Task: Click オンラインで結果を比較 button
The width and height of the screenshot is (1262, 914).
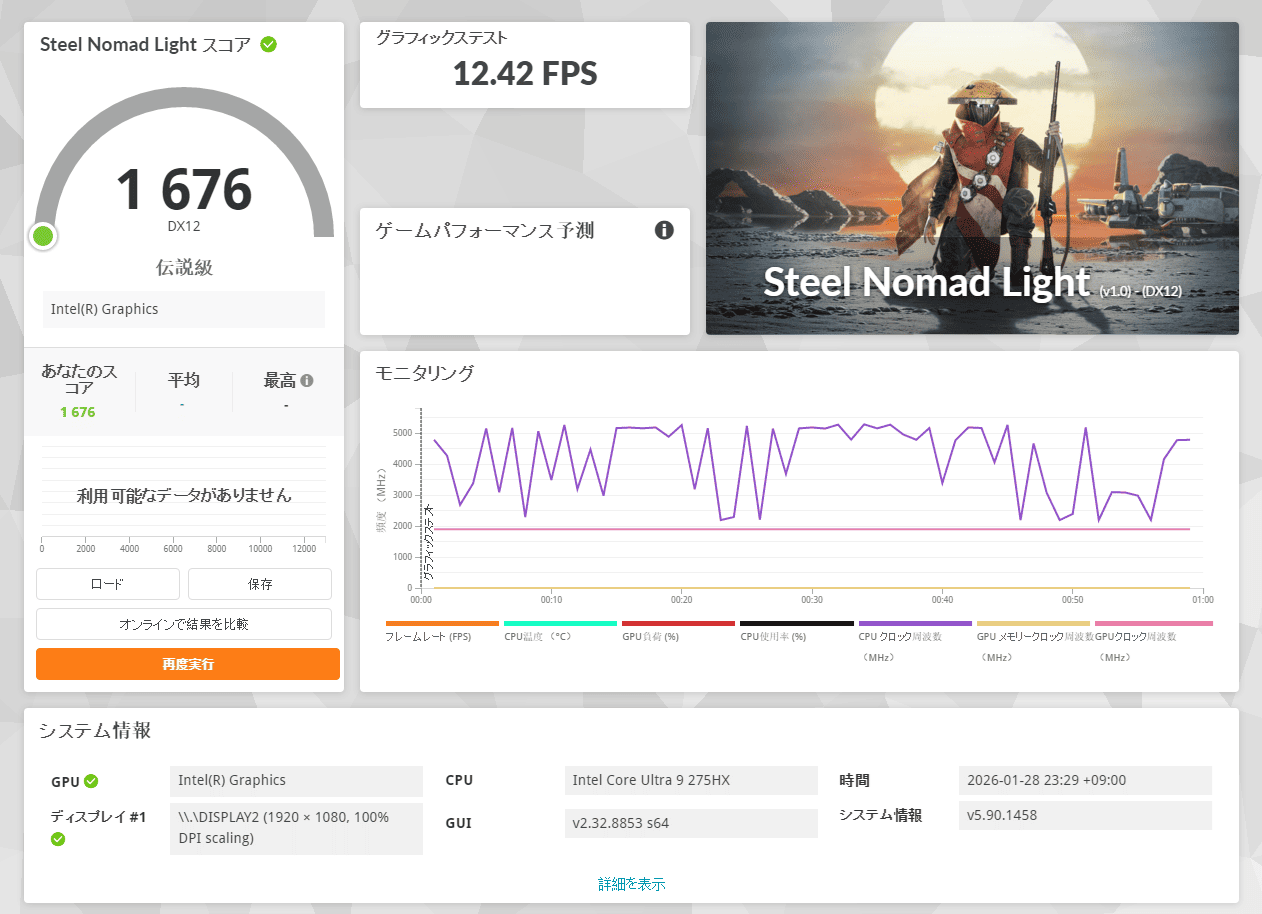Action: (184, 624)
